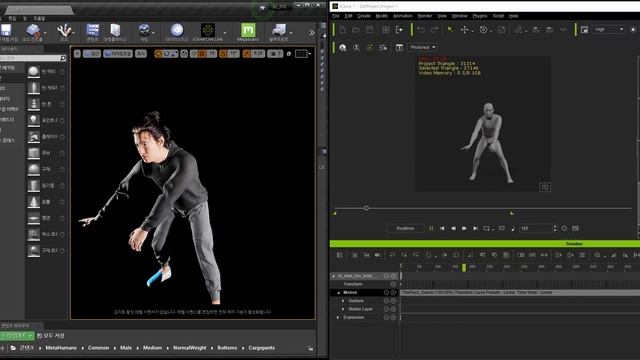
Task: Click MetaHumans in Content Browser breadcrumb
Action: tap(61, 348)
